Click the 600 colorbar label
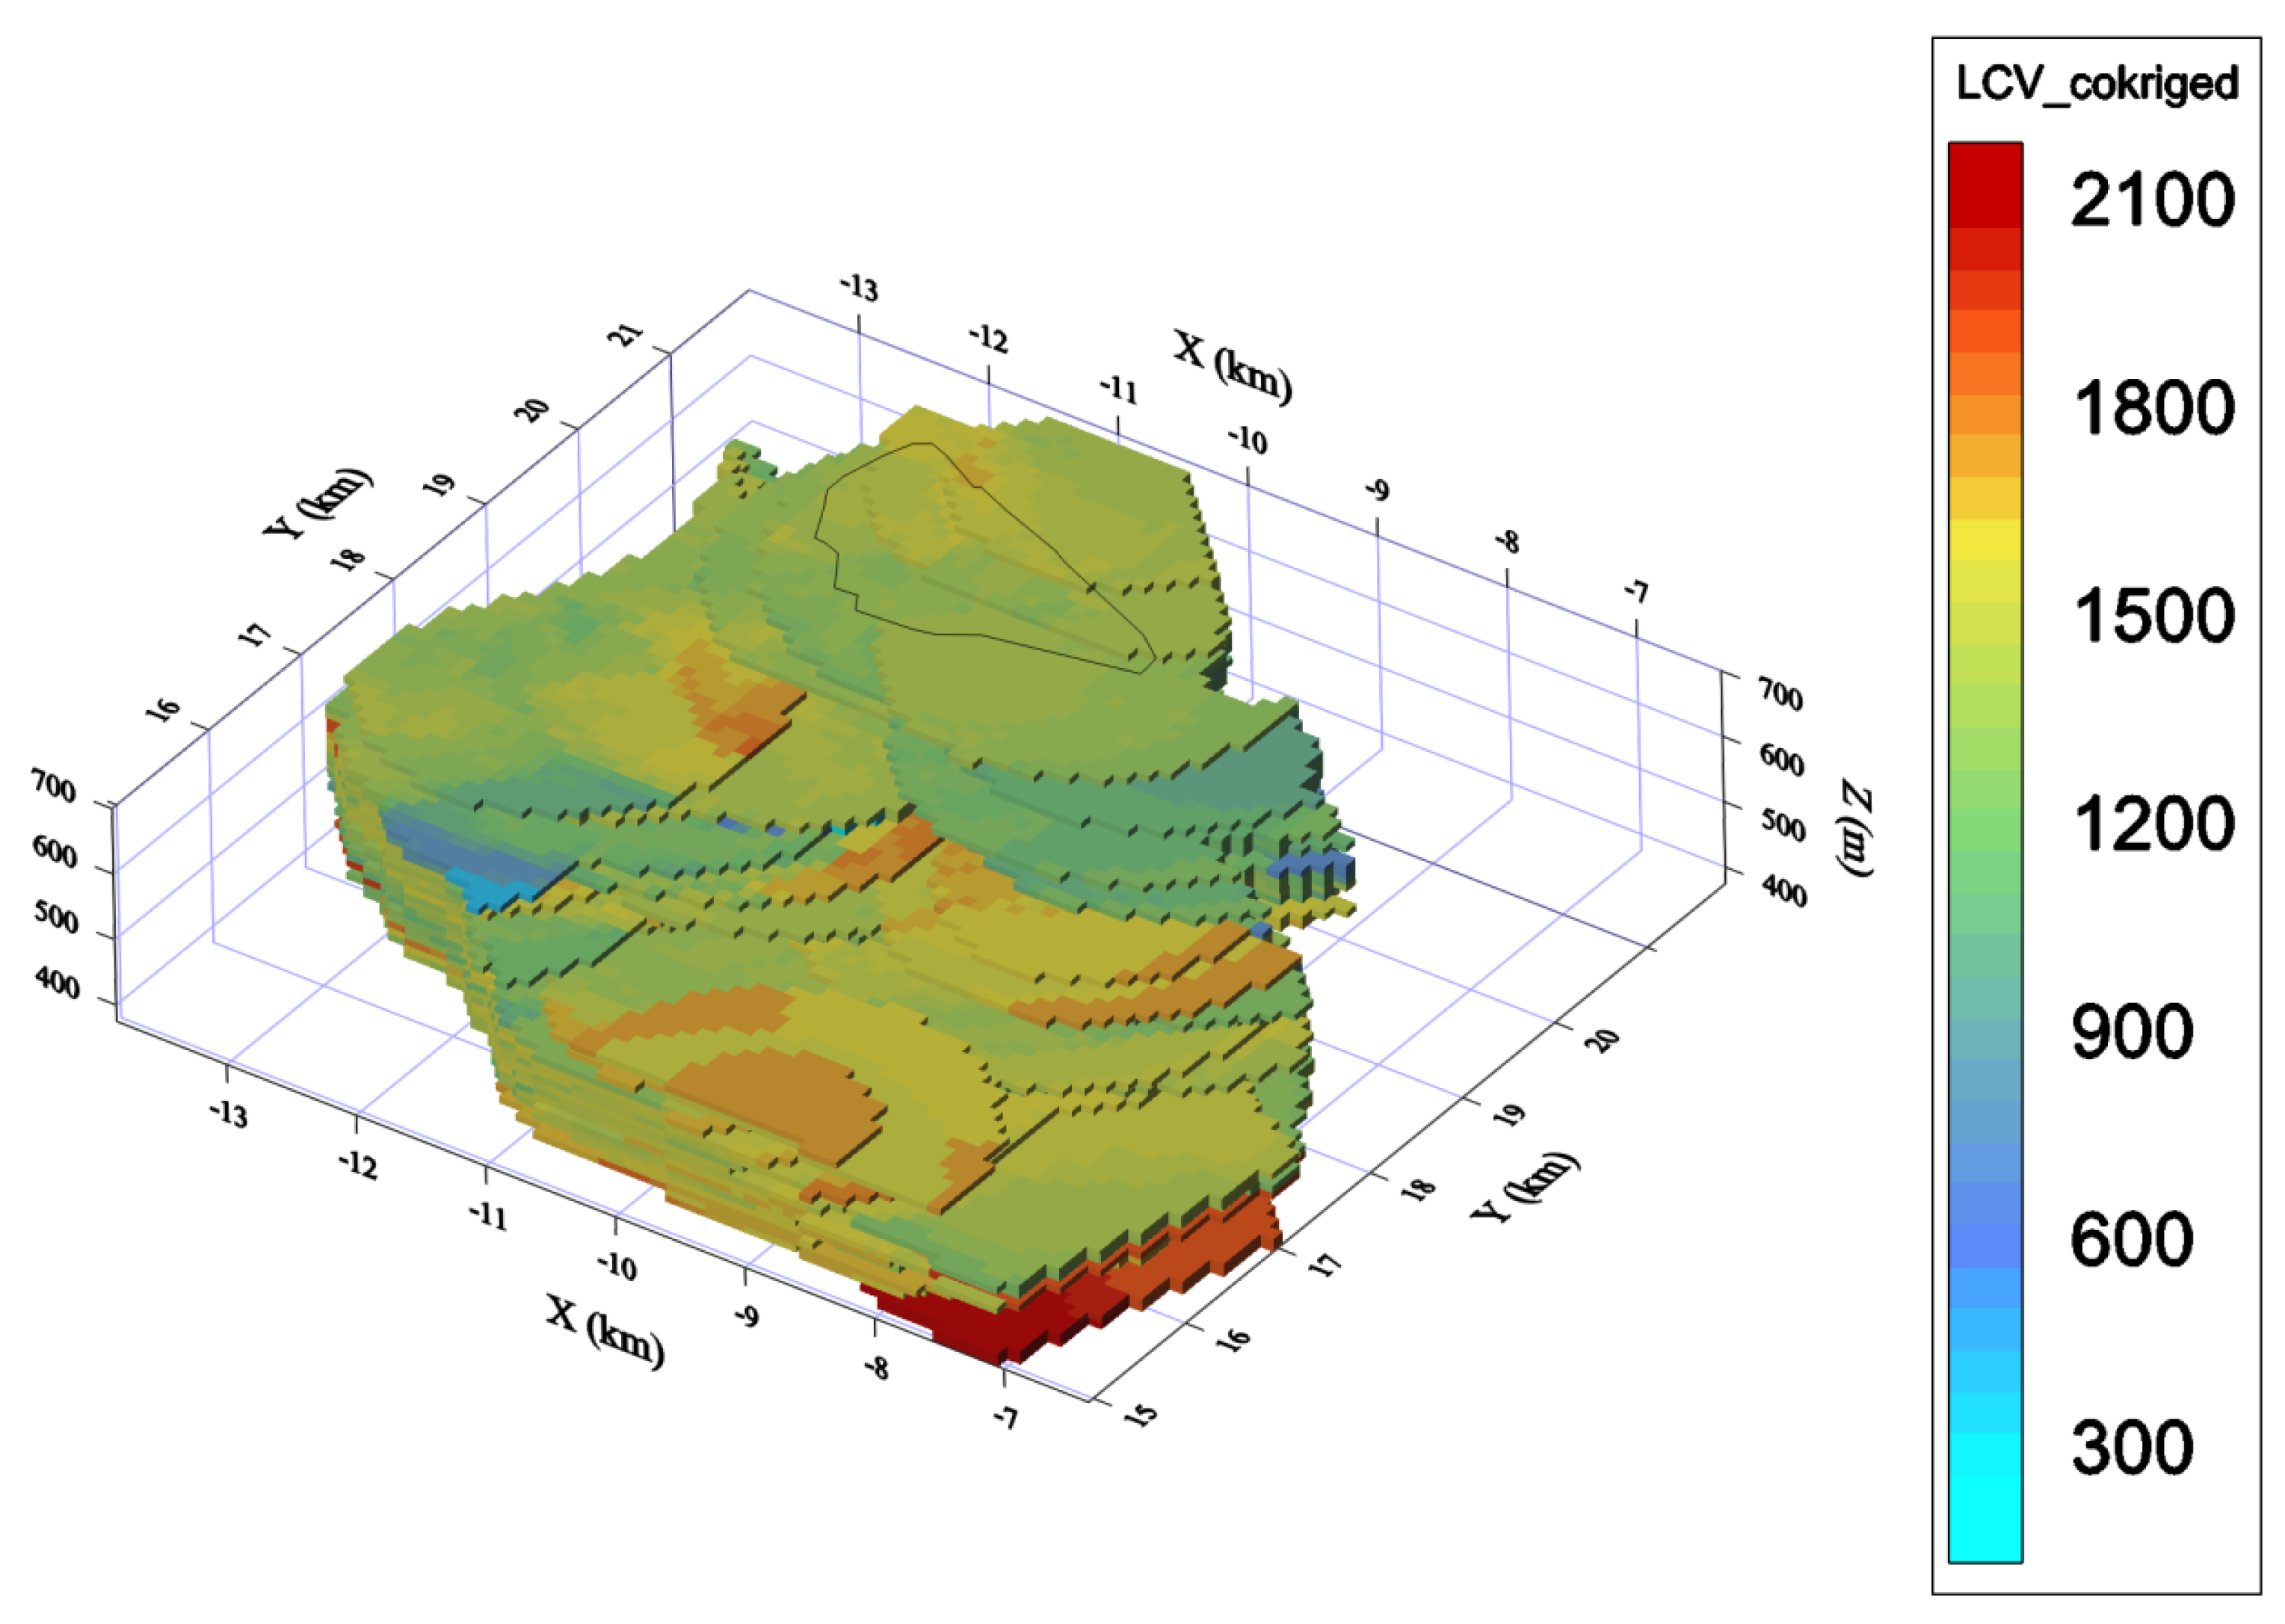The image size is (2285, 1624). pyautogui.click(x=2132, y=1240)
